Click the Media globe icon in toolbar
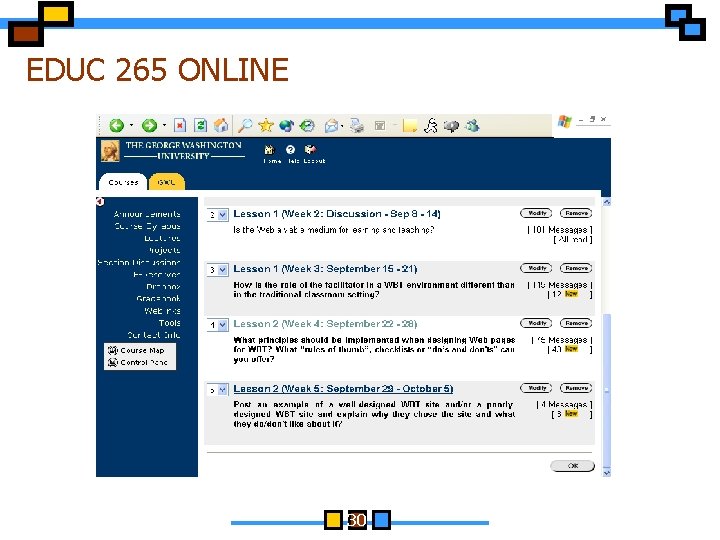The height and width of the screenshot is (540, 720). (x=287, y=125)
